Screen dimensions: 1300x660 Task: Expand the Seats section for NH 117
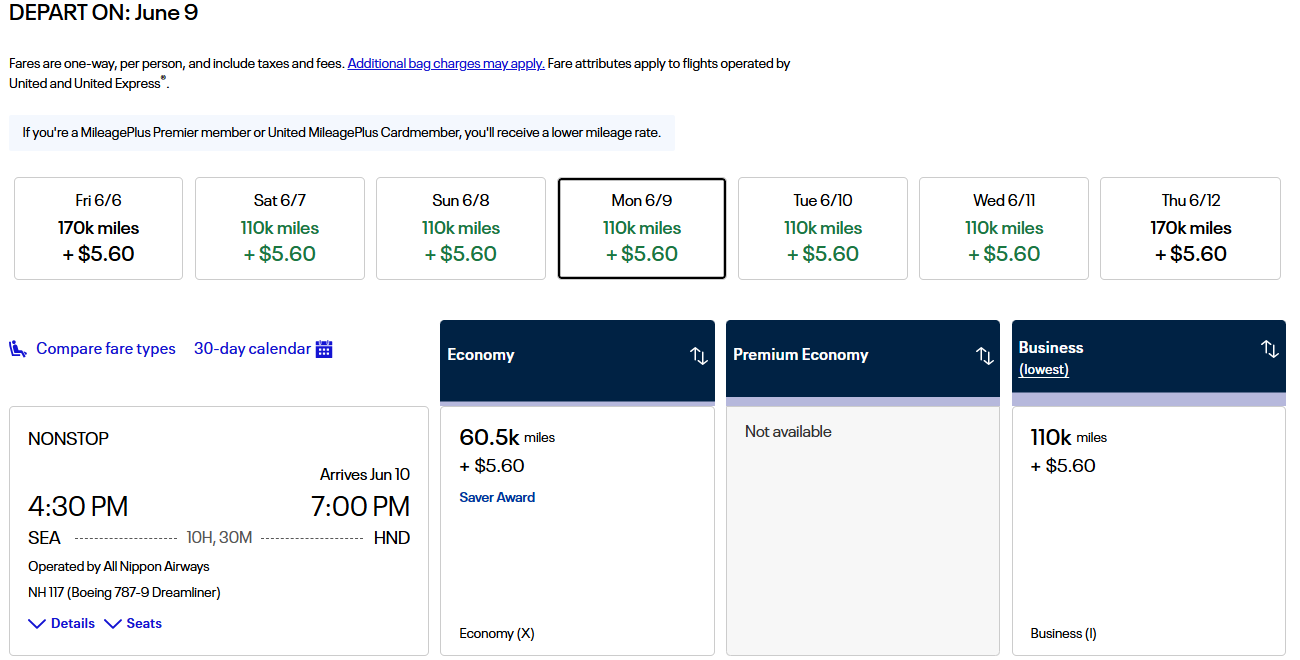coord(132,623)
